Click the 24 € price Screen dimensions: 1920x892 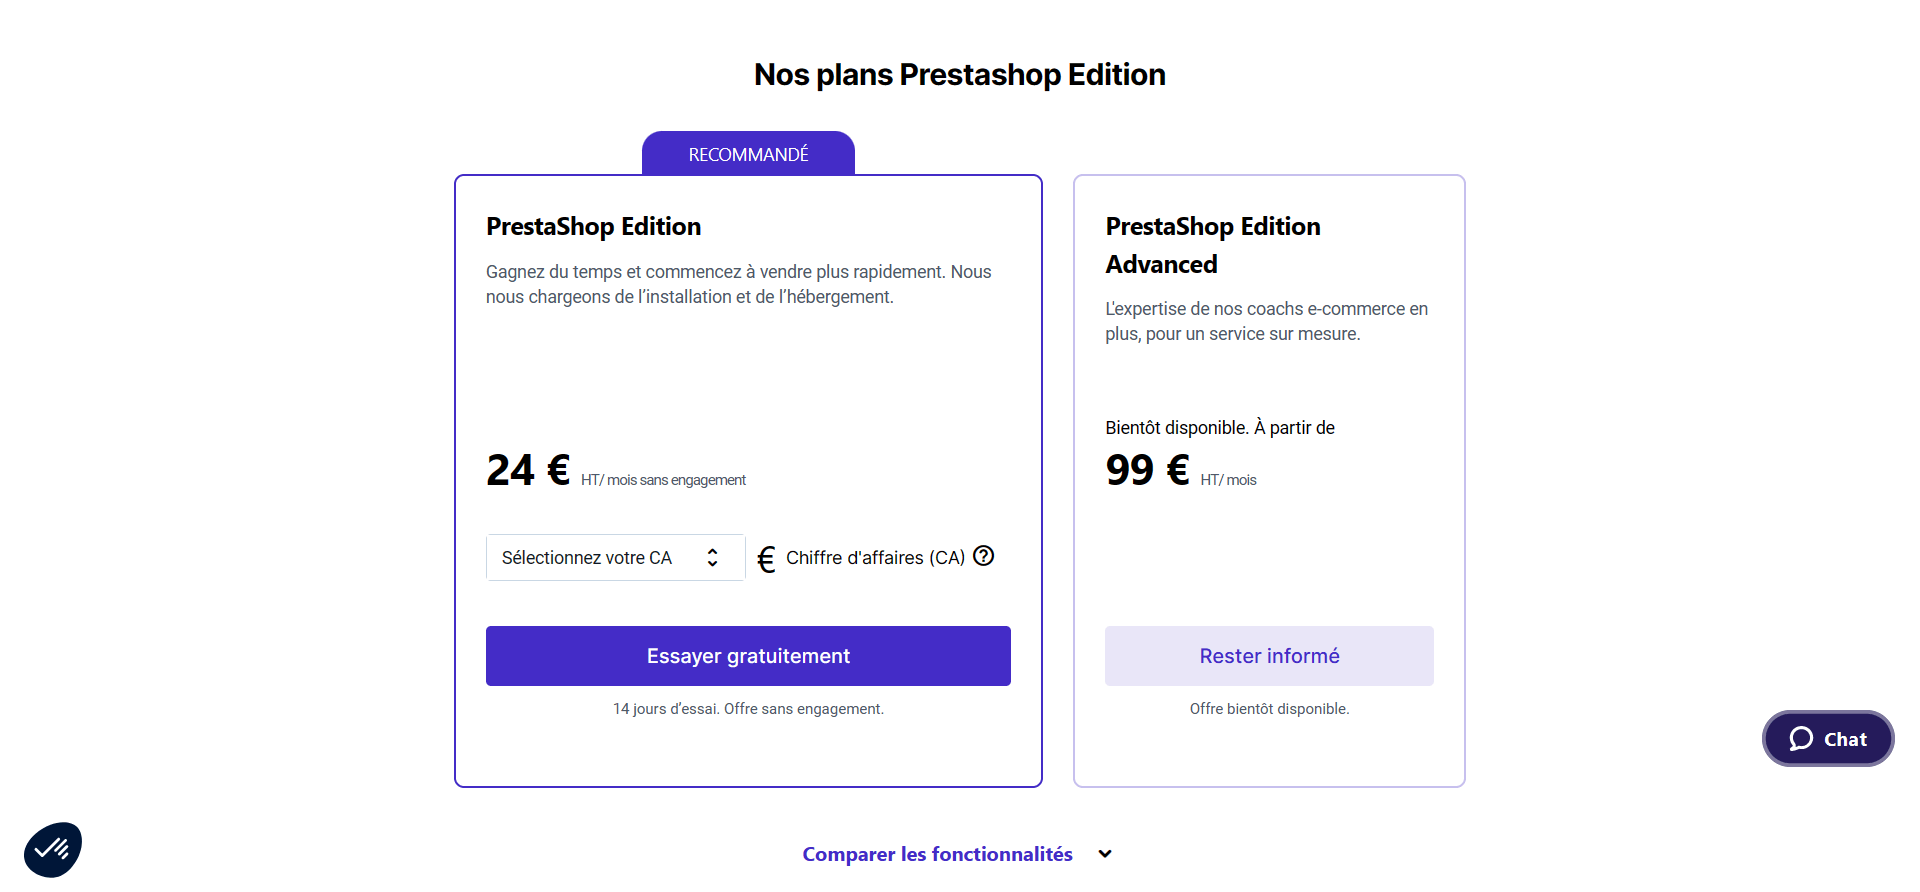pyautogui.click(x=528, y=470)
